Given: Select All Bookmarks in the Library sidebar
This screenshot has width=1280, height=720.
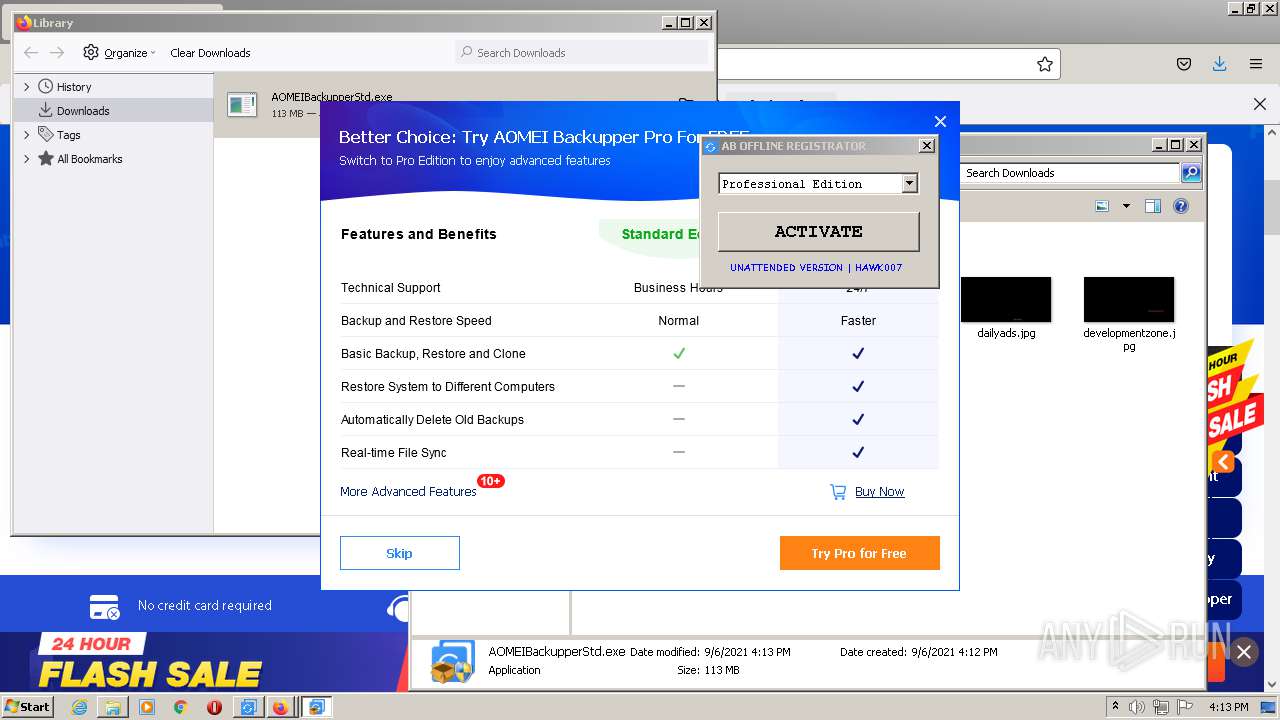Looking at the screenshot, I should tap(90, 159).
